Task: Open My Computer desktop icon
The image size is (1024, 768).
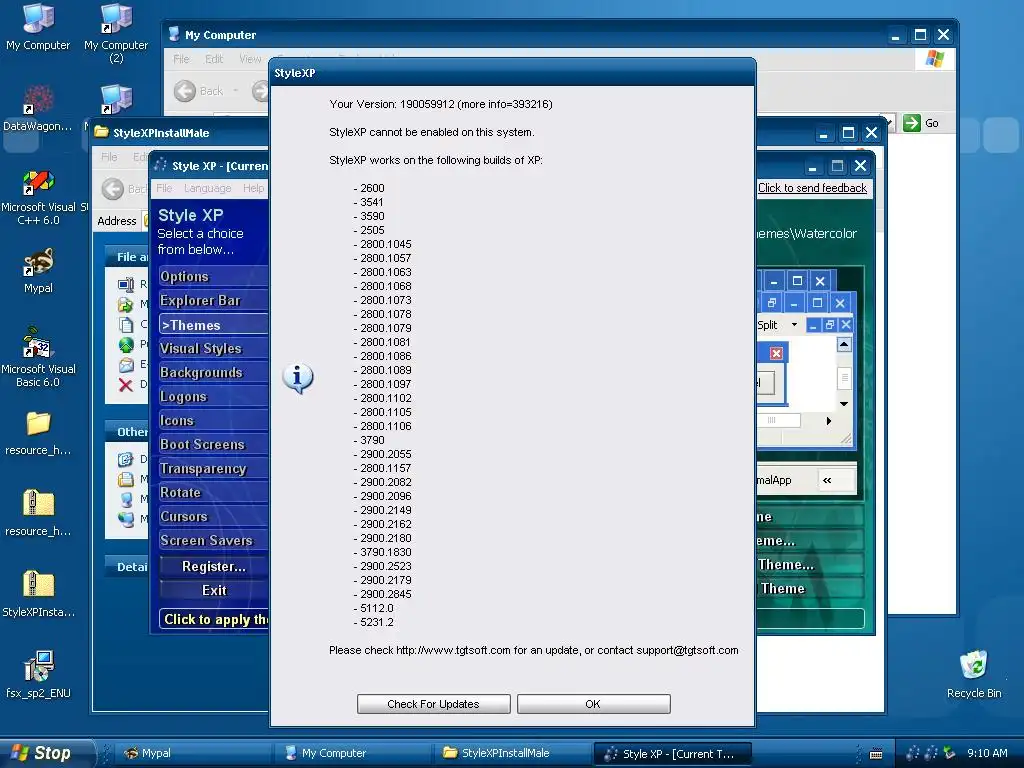Action: 38,26
